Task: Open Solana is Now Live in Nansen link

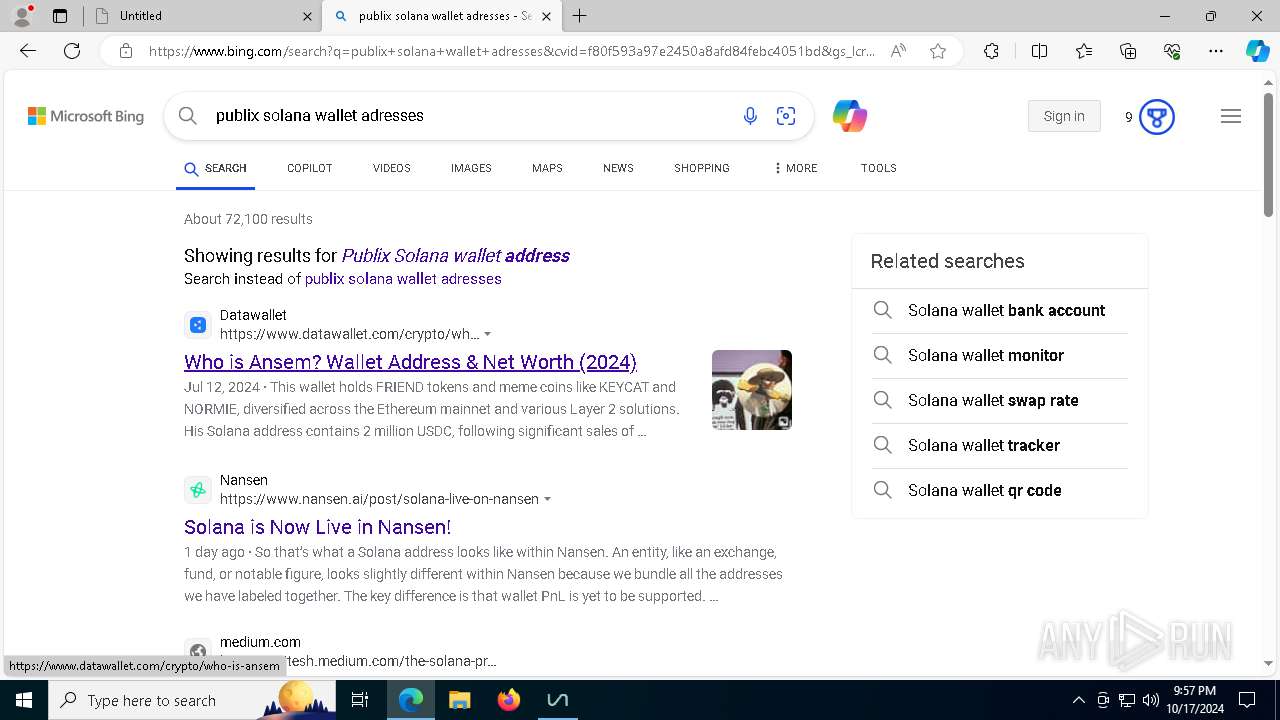Action: coord(317,527)
